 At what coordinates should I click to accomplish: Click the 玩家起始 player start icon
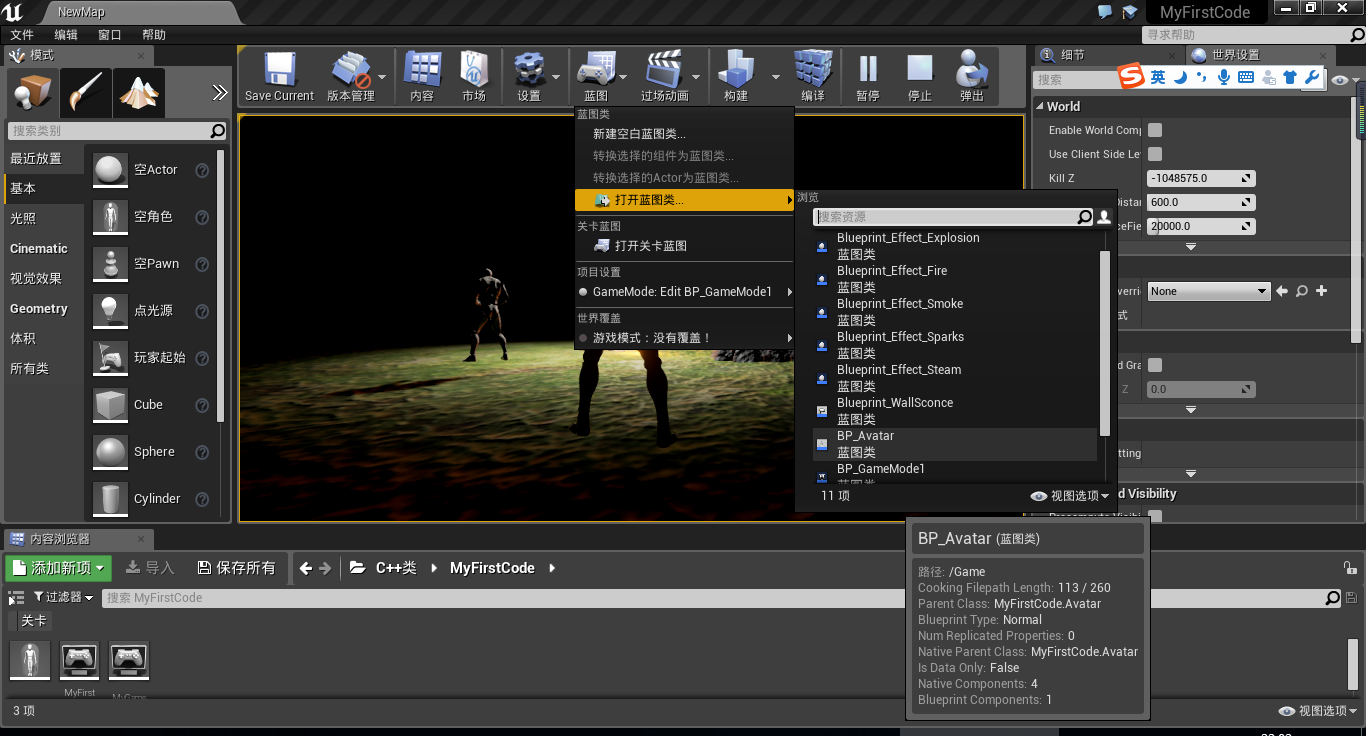[x=110, y=358]
